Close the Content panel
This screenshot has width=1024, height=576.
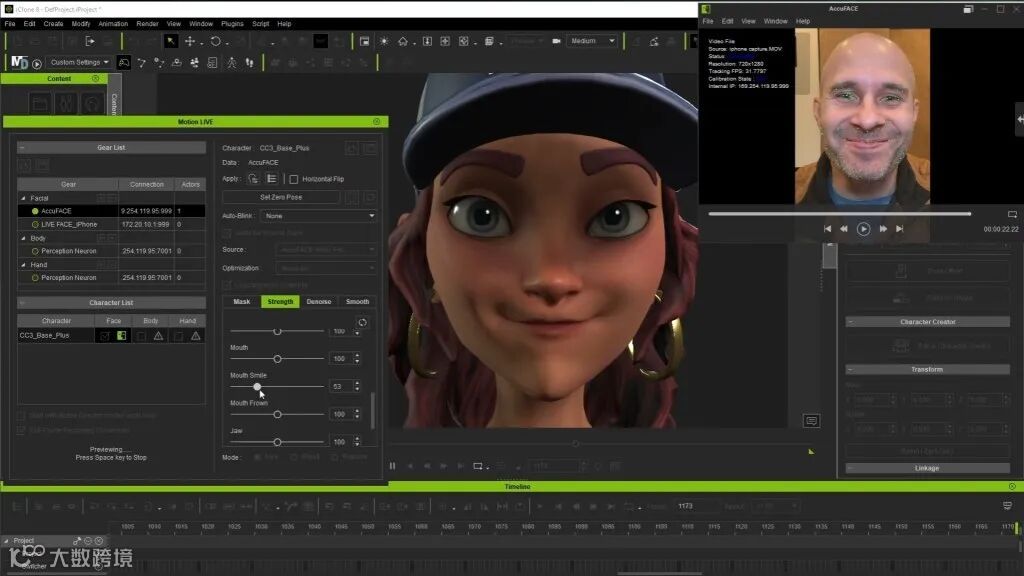[95, 78]
